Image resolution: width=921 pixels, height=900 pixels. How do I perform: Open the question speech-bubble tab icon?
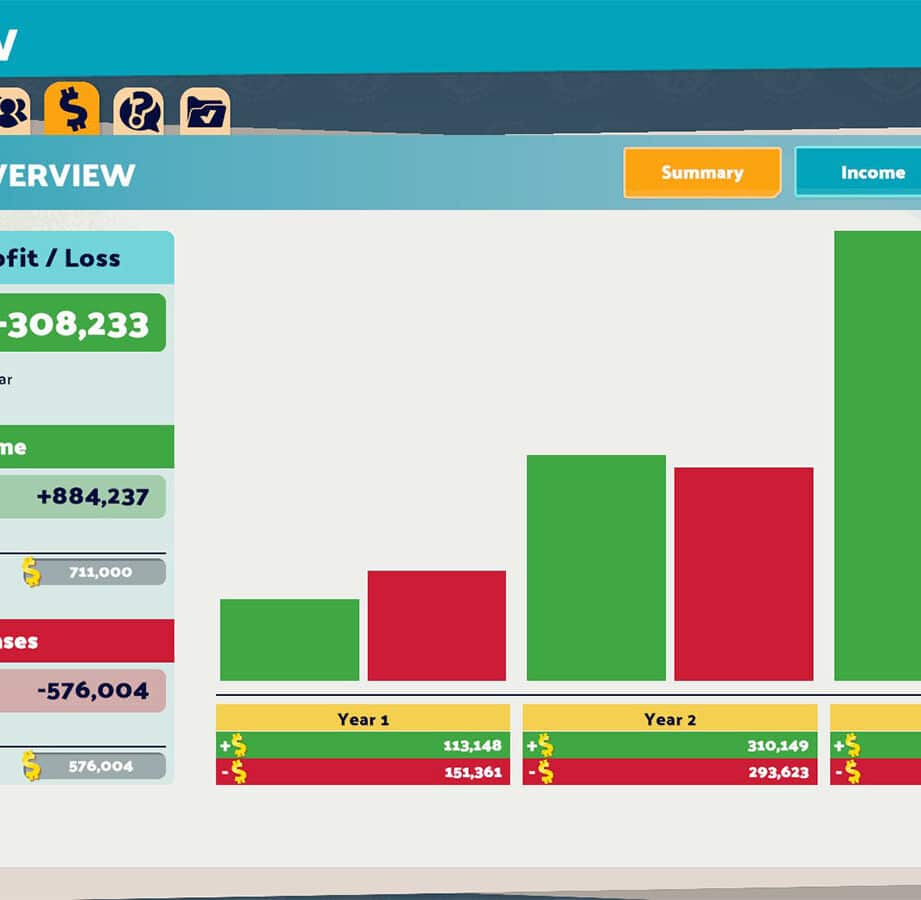click(138, 112)
